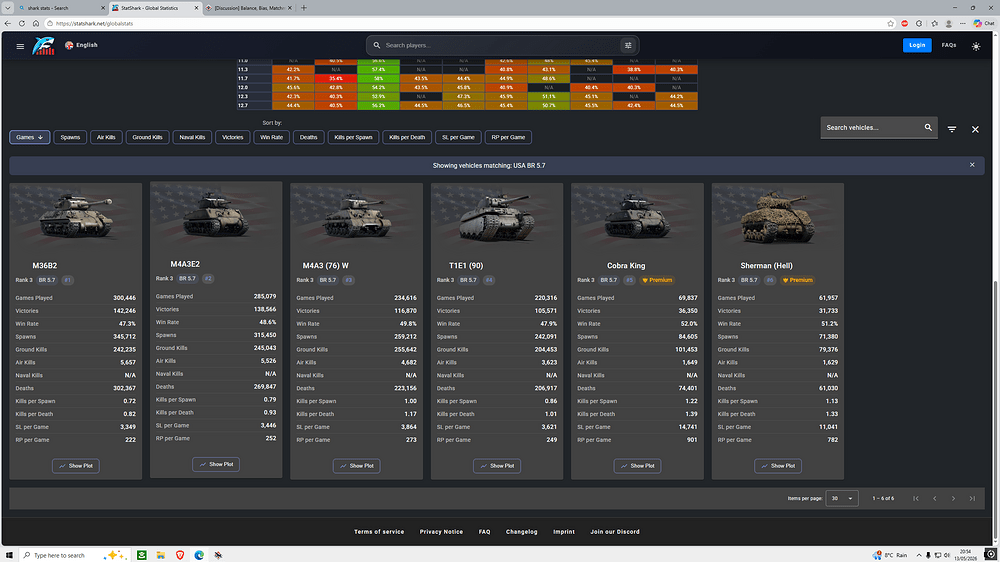Sort vehicles by Kills per Death
Screen dimensions: 1000x562
pyautogui.click(x=407, y=137)
